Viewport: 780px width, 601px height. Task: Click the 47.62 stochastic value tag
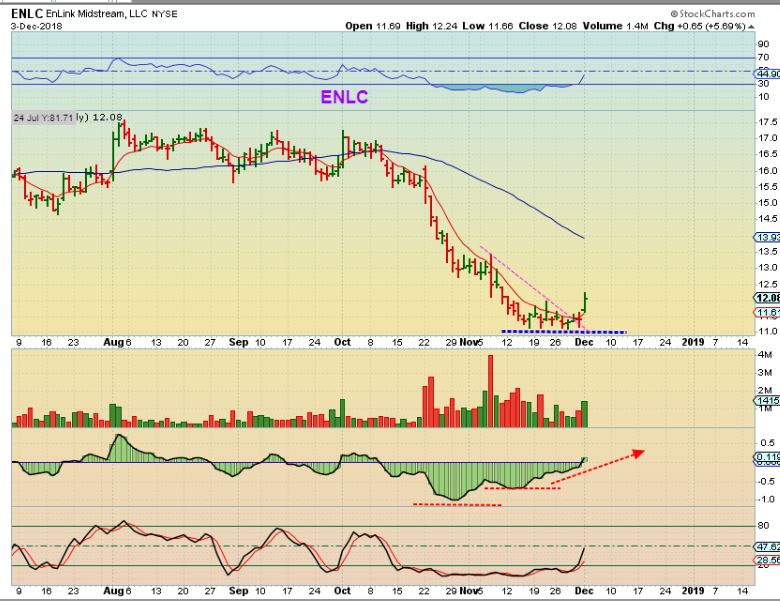point(768,546)
